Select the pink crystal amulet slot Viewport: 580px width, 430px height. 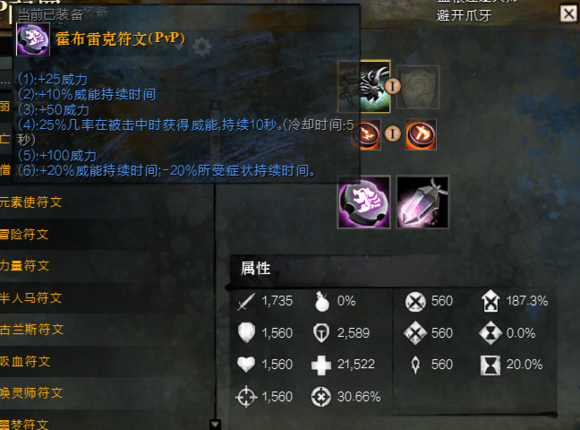click(422, 202)
